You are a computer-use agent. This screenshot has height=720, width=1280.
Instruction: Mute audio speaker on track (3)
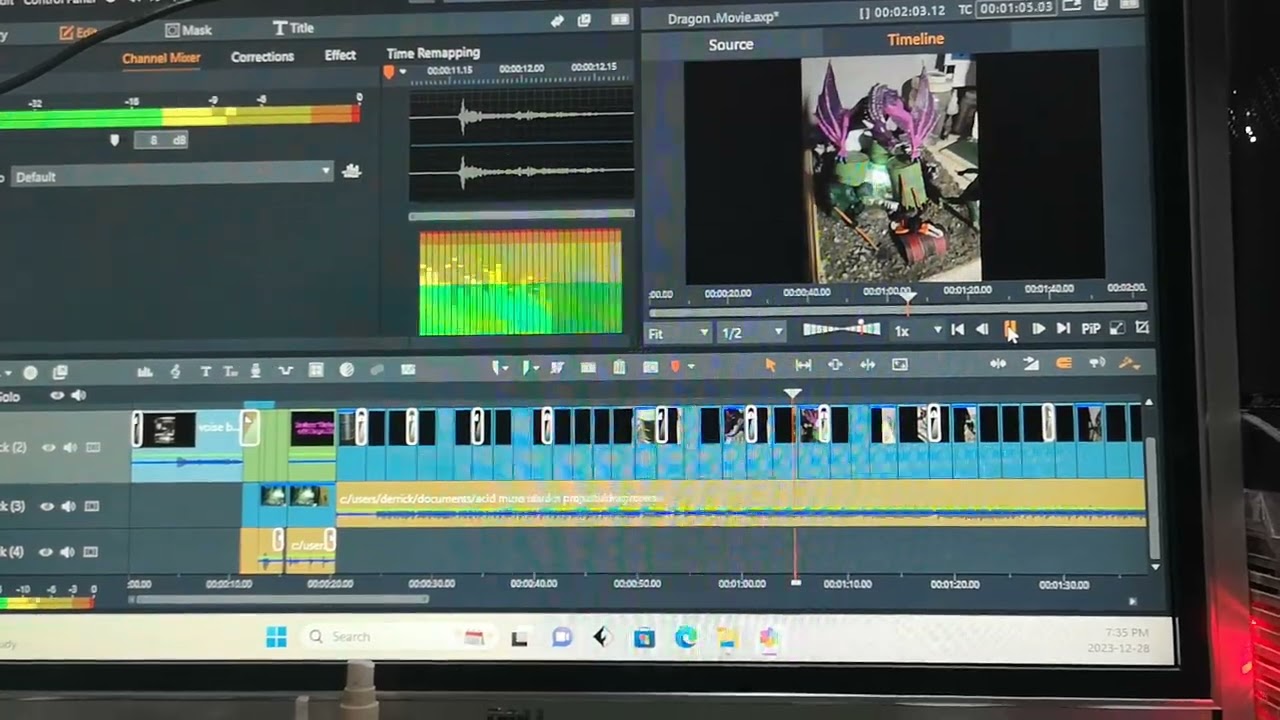(x=68, y=507)
